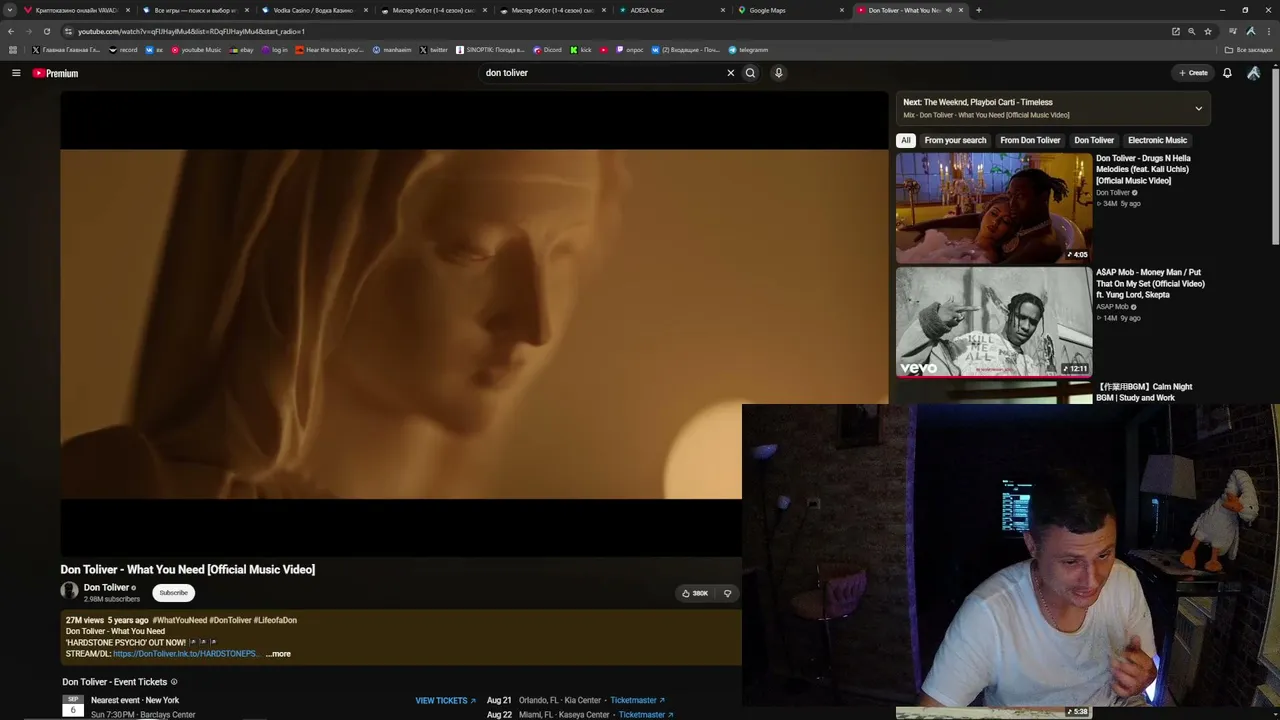Open the page zoom magnifier in address bar
Image resolution: width=1280 pixels, height=720 pixels.
click(x=1191, y=31)
